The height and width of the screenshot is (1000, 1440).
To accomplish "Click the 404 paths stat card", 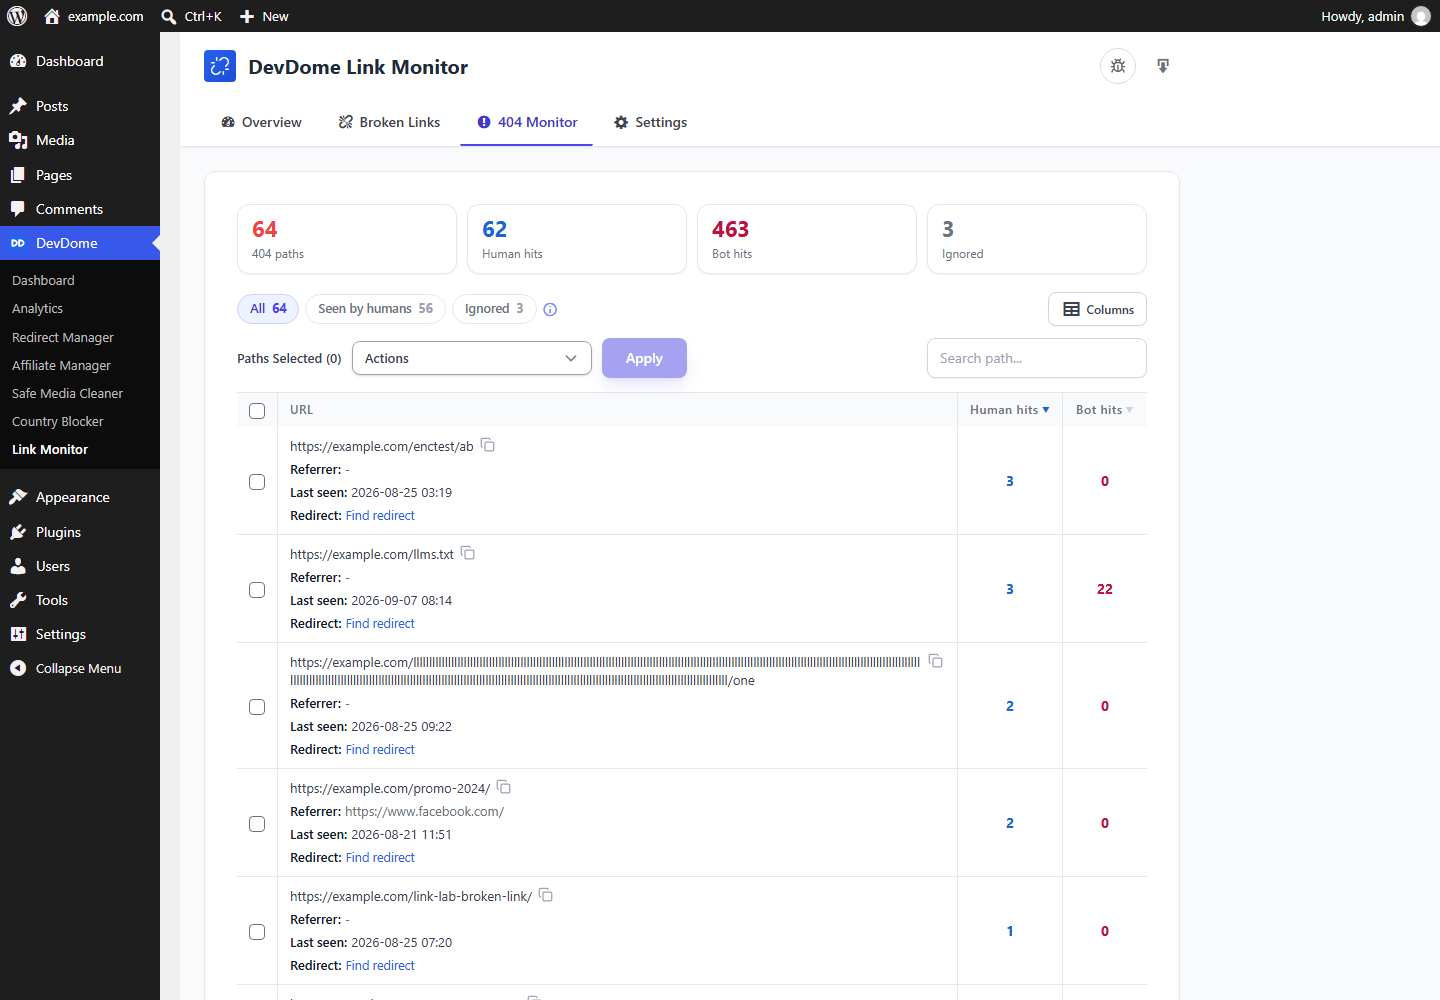I will click(x=347, y=239).
